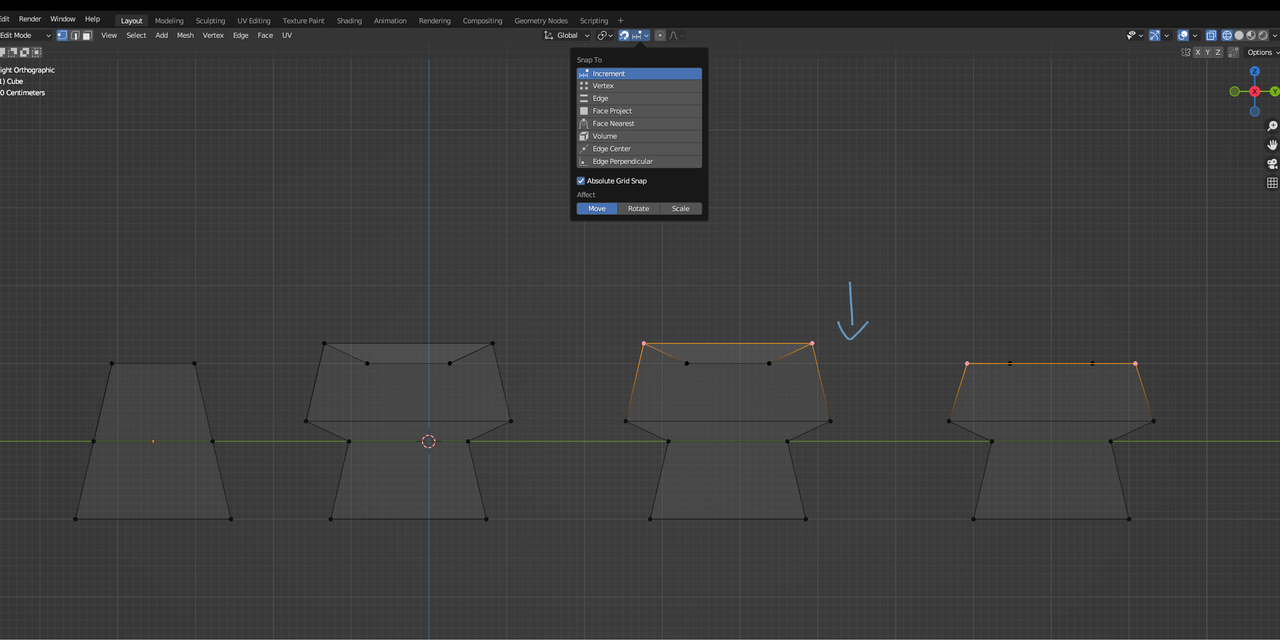Click the red X axis gizmo circle

coord(1255,91)
